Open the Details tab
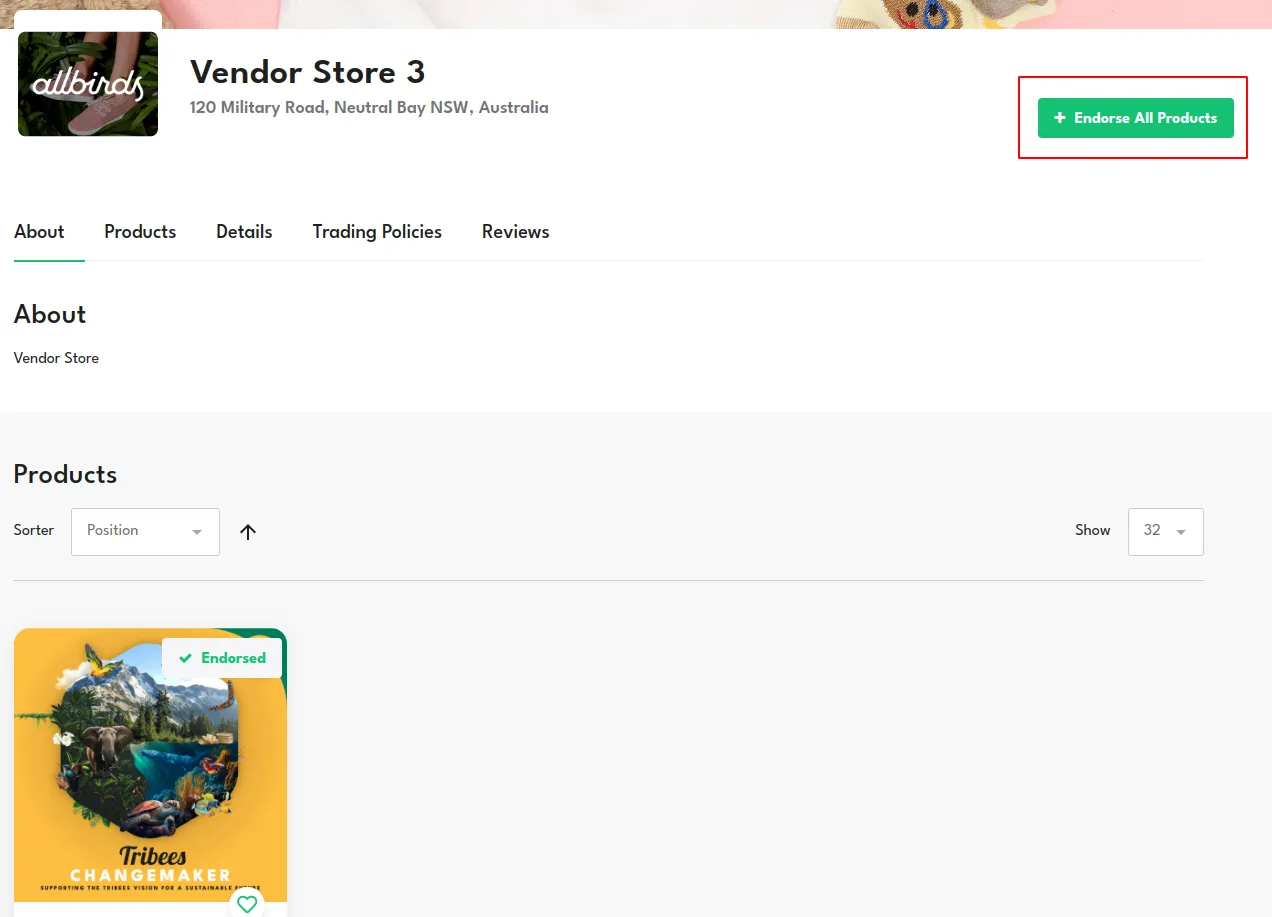Image resolution: width=1272 pixels, height=917 pixels. [244, 232]
